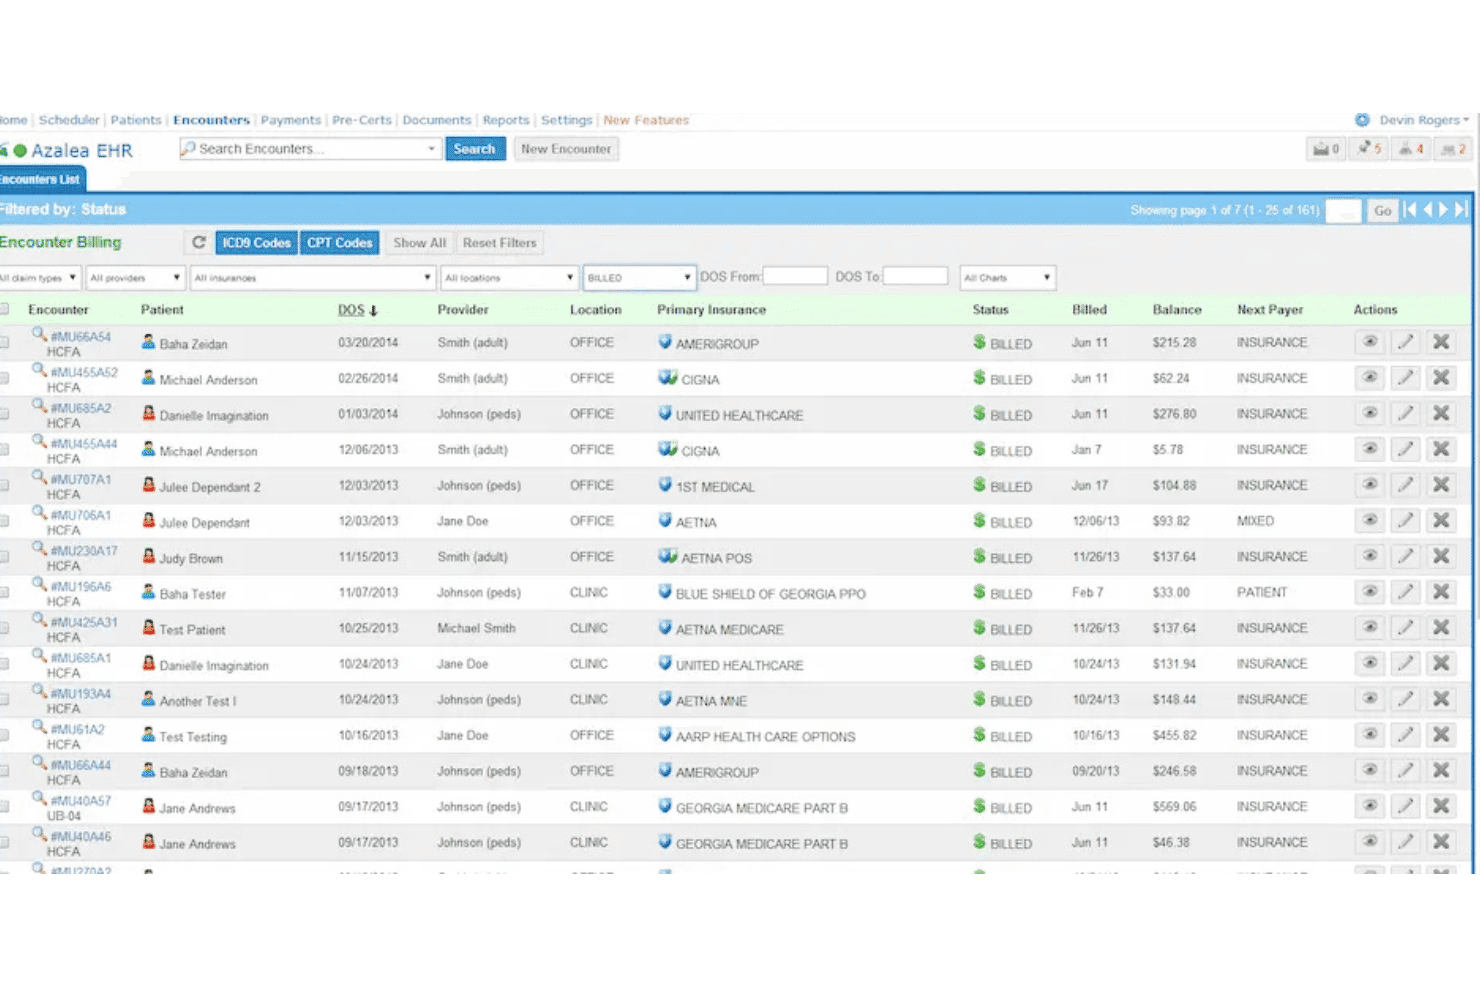This screenshot has height=987, width=1480.
Task: Click the page number field beside Go
Action: coord(1343,211)
